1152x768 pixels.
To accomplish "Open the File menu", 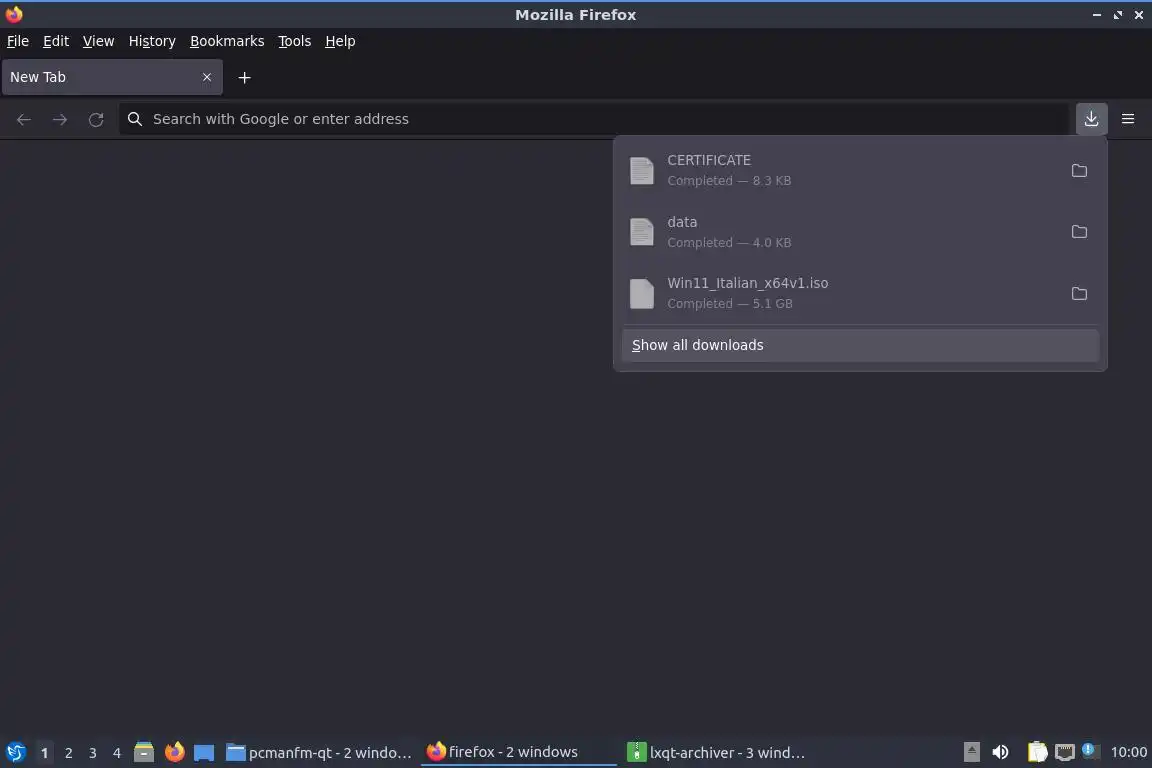I will pyautogui.click(x=18, y=41).
